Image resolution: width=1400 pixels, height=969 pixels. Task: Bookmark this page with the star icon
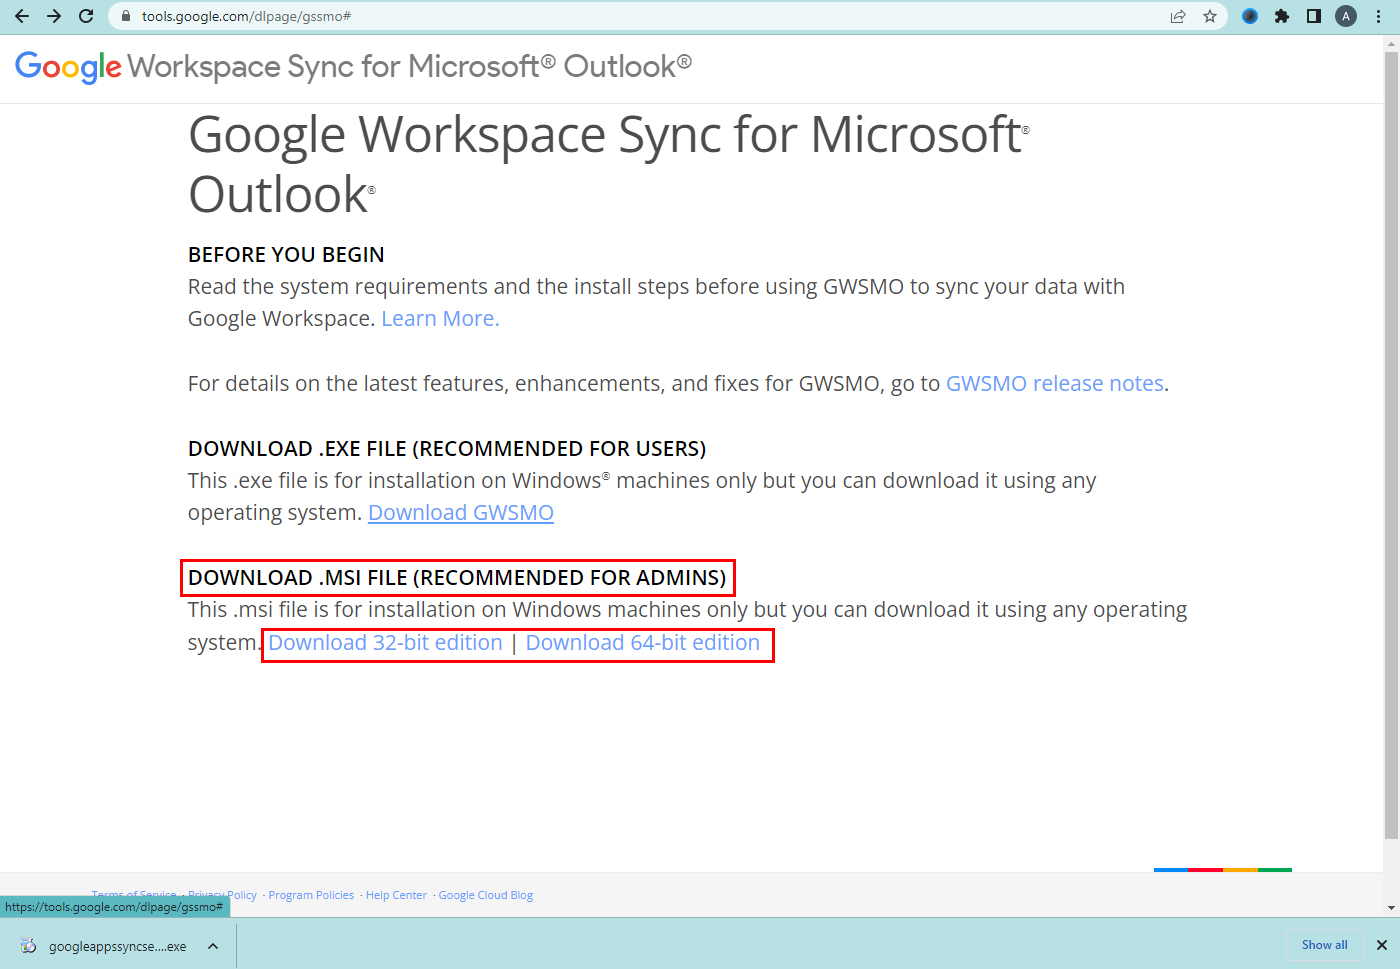(x=1210, y=16)
